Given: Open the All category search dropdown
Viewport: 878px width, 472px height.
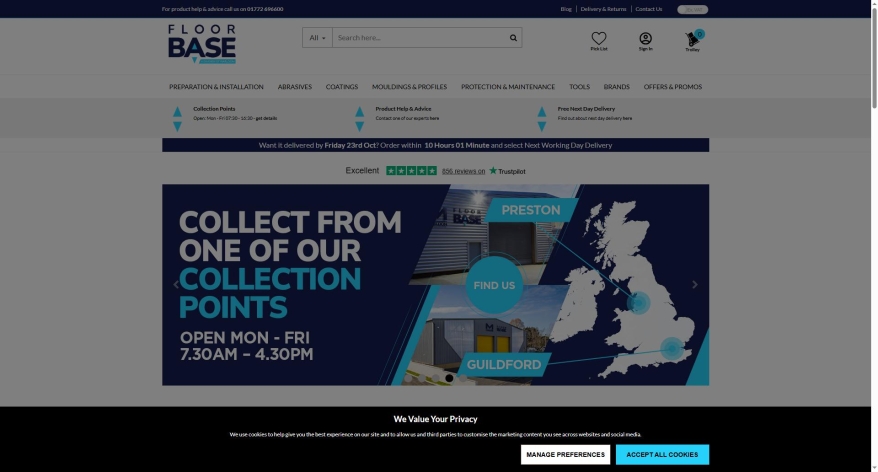Looking at the screenshot, I should pos(317,38).
